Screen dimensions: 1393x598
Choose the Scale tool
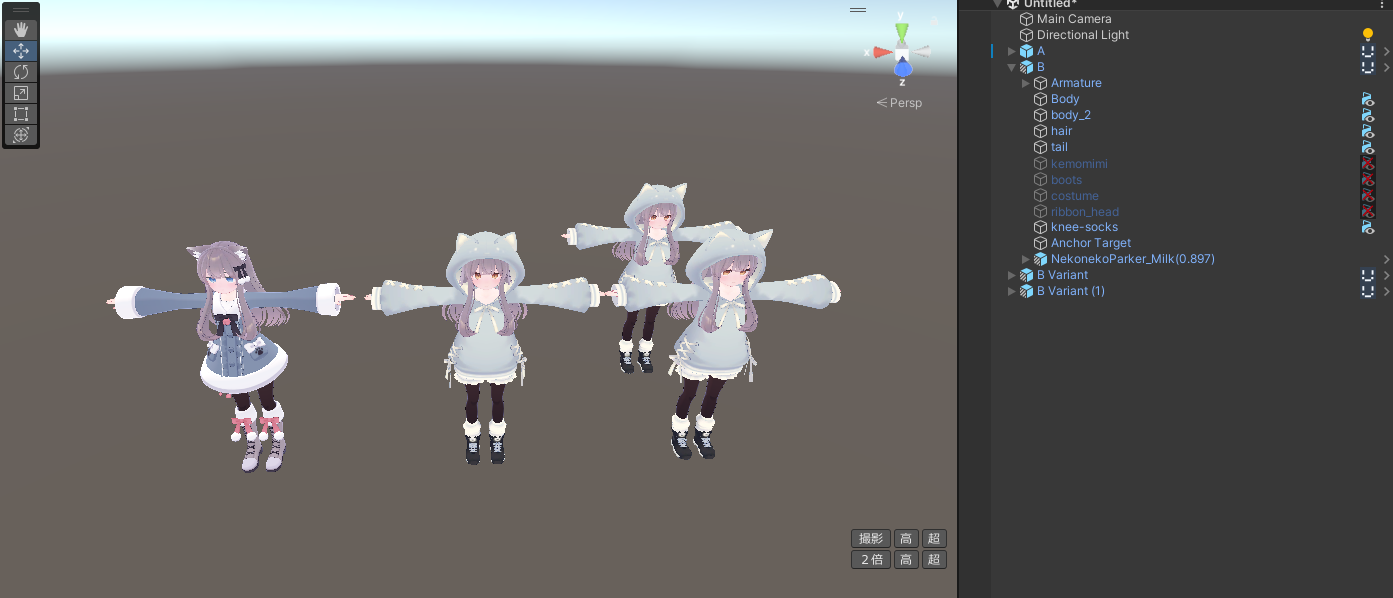(x=21, y=93)
